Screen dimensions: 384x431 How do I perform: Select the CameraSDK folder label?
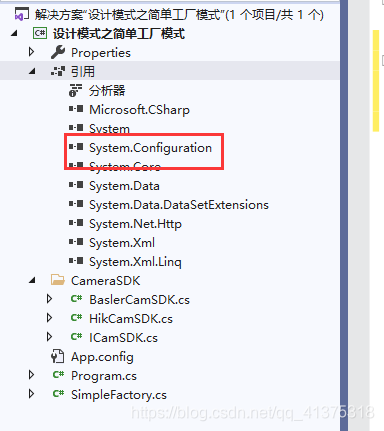tap(105, 281)
